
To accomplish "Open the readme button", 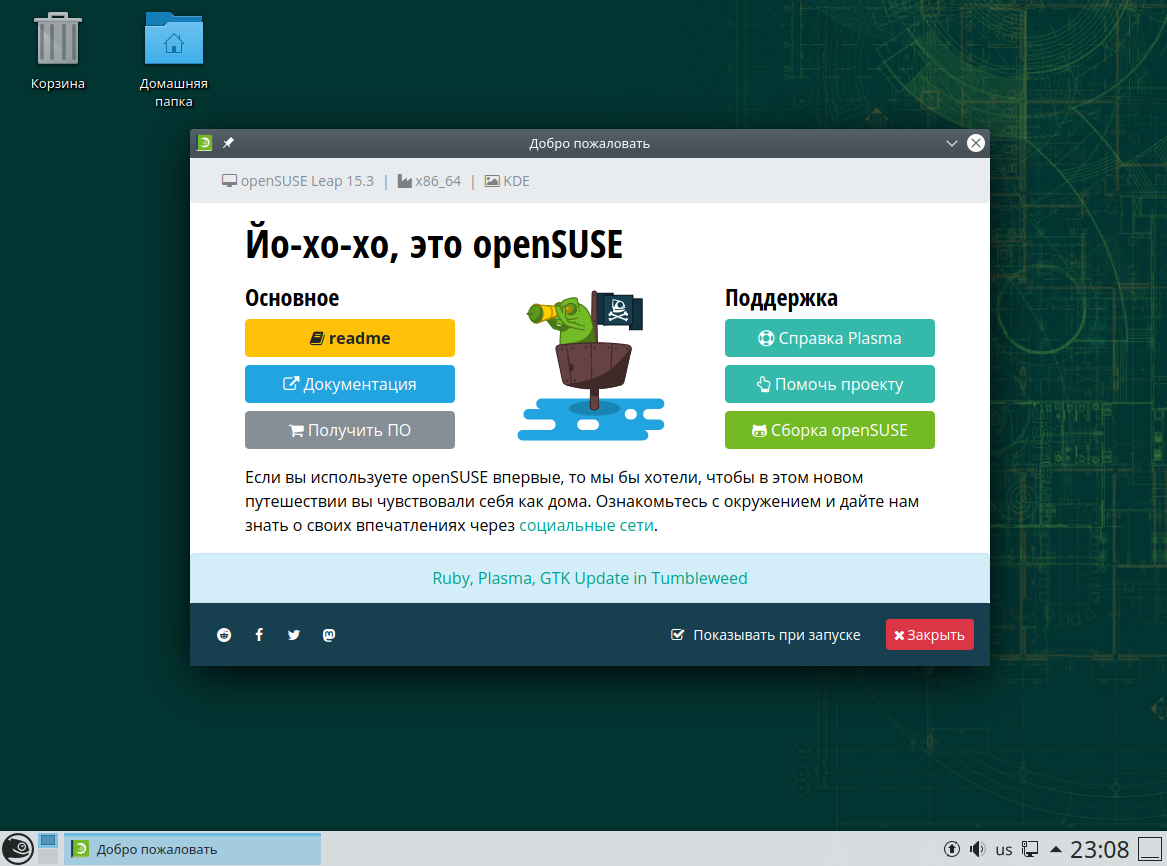I will 350,339.
